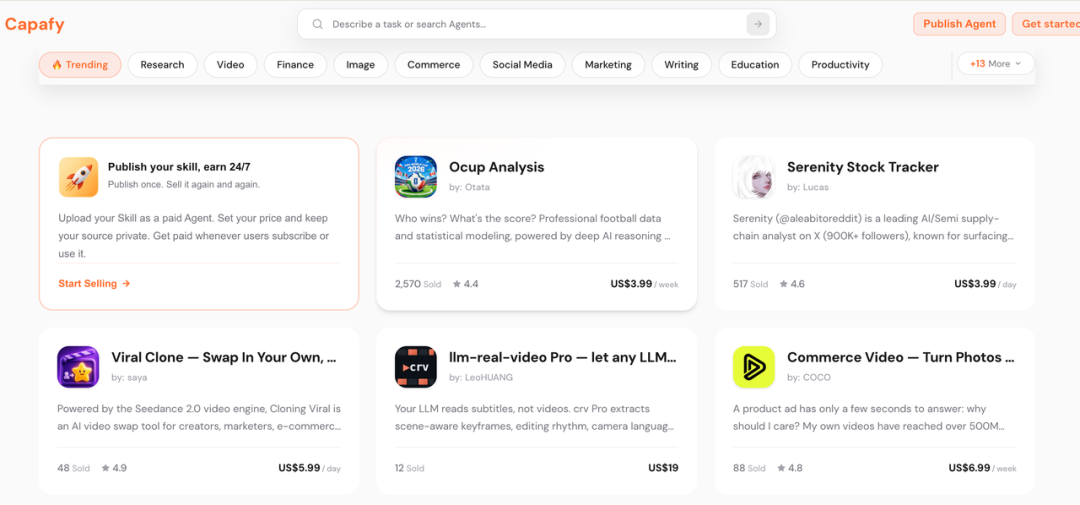Click author 'by: Lucas'
This screenshot has width=1080, height=505.
tap(808, 187)
